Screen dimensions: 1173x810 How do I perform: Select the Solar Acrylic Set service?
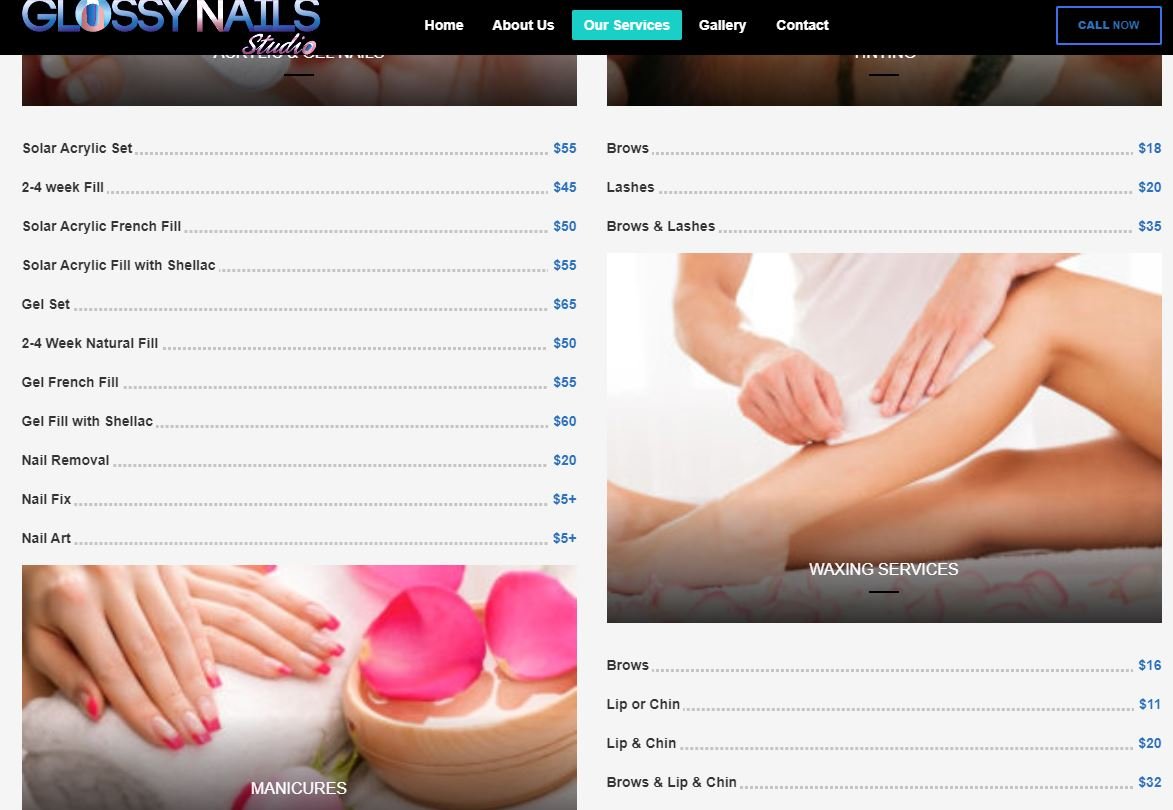pos(77,148)
